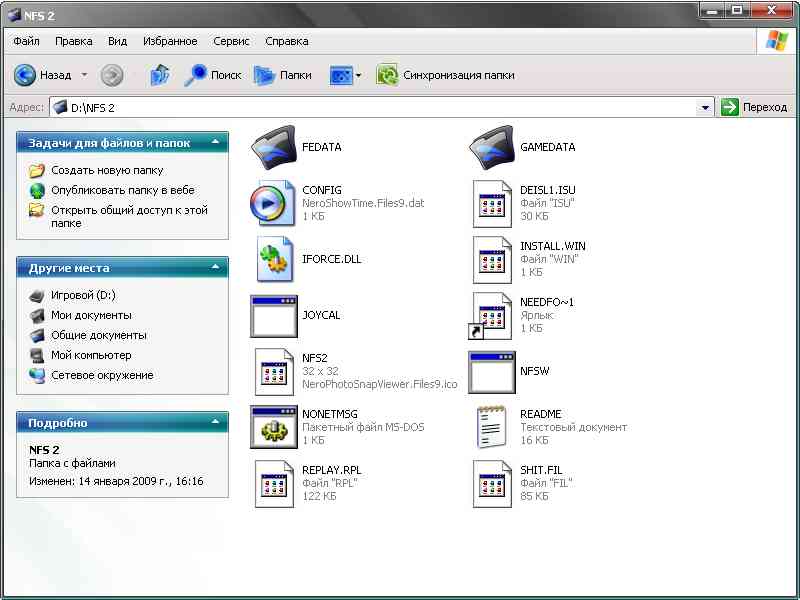Screen dimensions: 800x600
Task: Close the NFS 2 window
Action: pyautogui.click(x=771, y=10)
